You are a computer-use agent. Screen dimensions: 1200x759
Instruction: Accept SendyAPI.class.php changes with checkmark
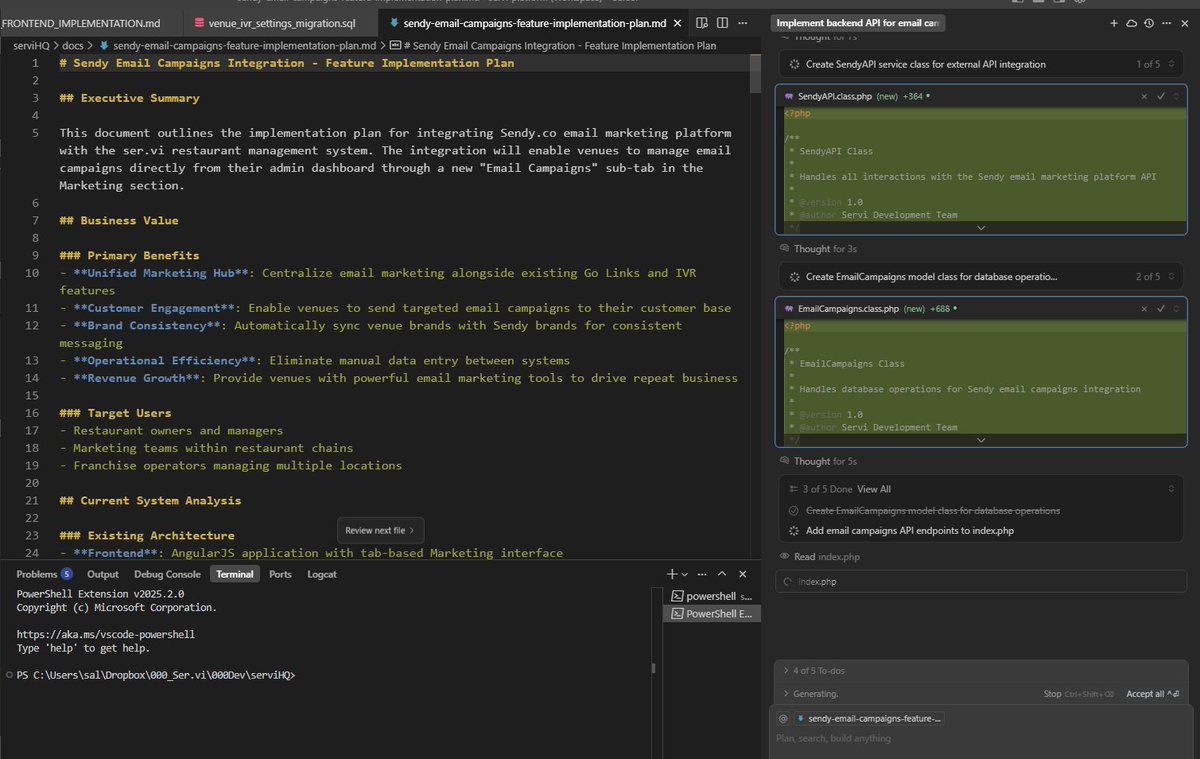1161,96
